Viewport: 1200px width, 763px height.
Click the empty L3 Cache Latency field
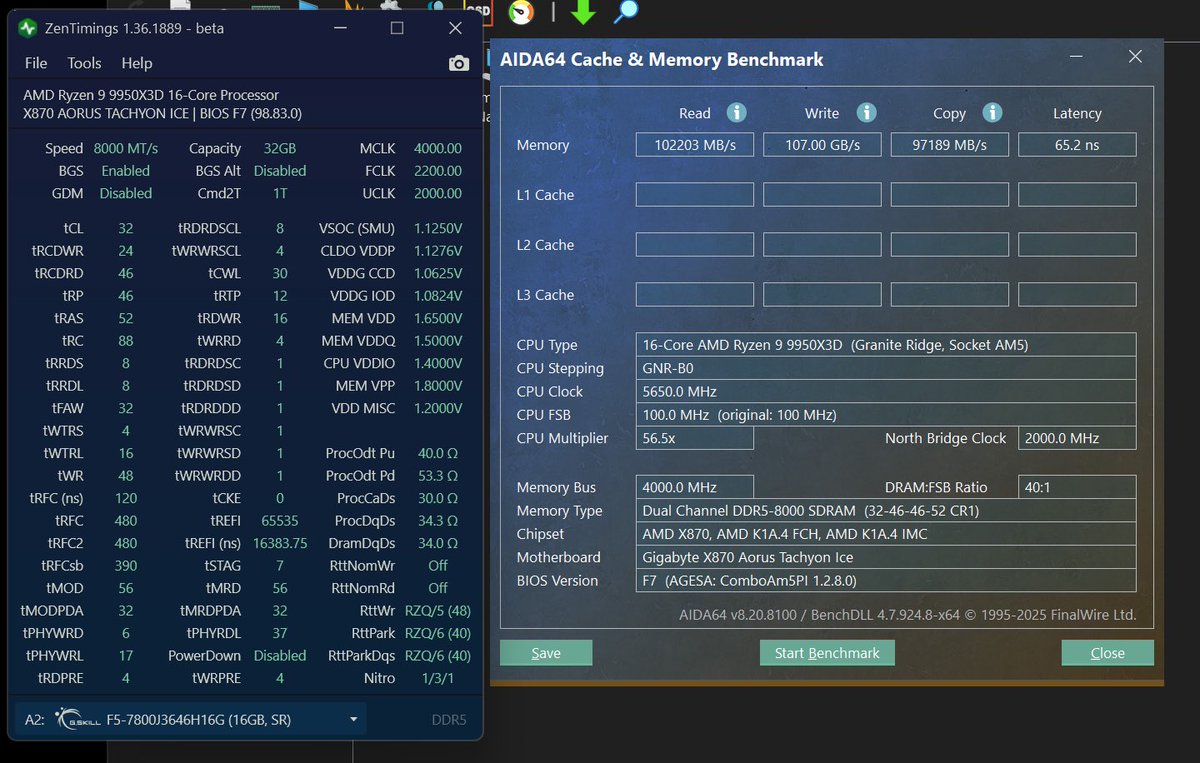[x=1077, y=295]
